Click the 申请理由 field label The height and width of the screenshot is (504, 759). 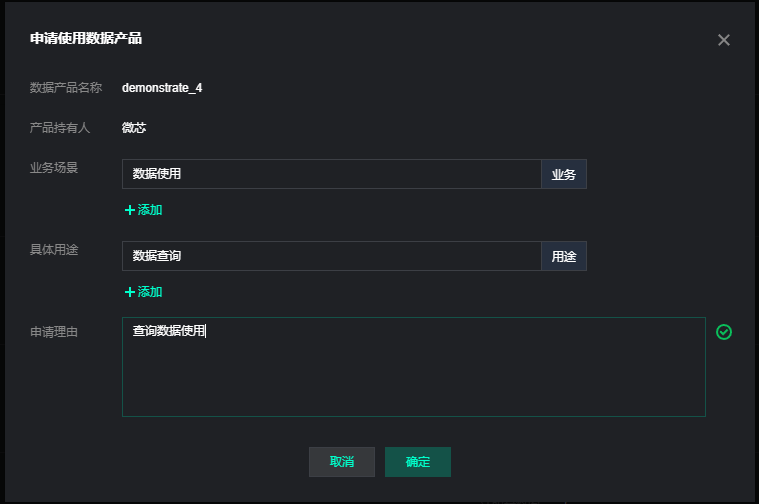[54, 331]
